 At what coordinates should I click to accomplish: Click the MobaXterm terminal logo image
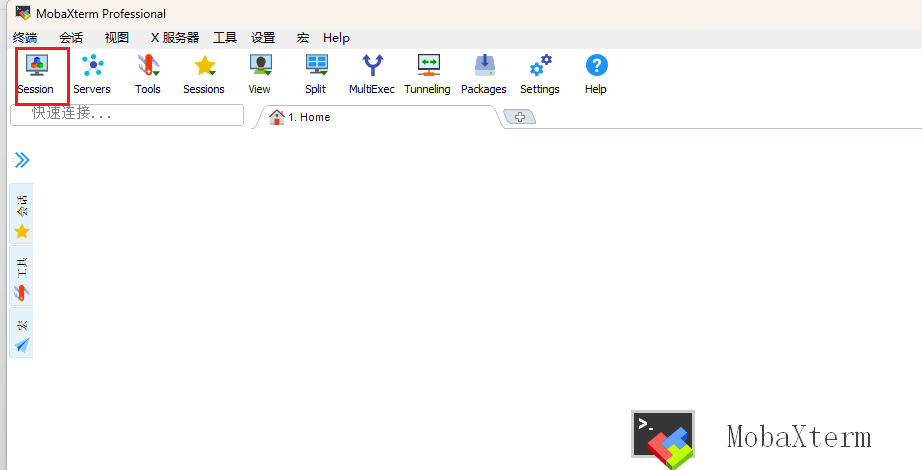coord(663,439)
